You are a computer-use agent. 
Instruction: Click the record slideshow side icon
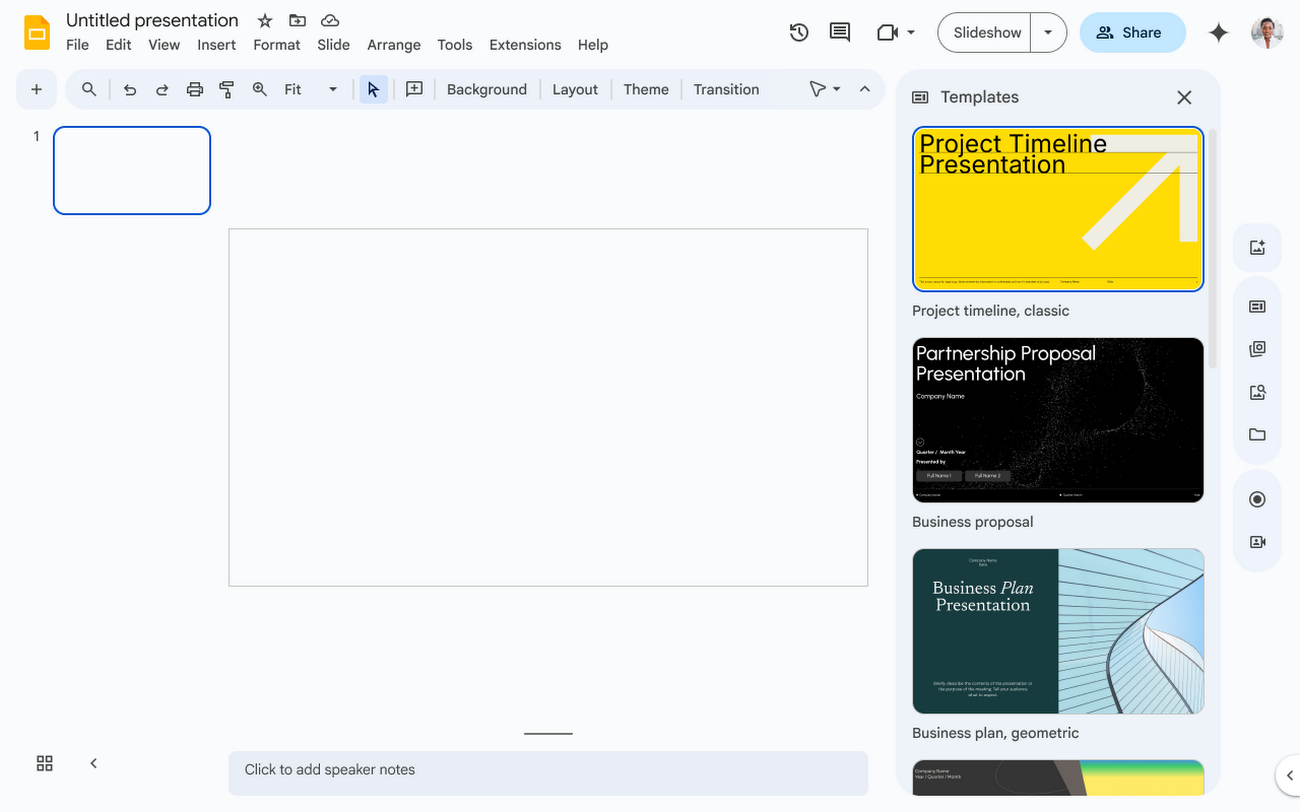(1257, 499)
